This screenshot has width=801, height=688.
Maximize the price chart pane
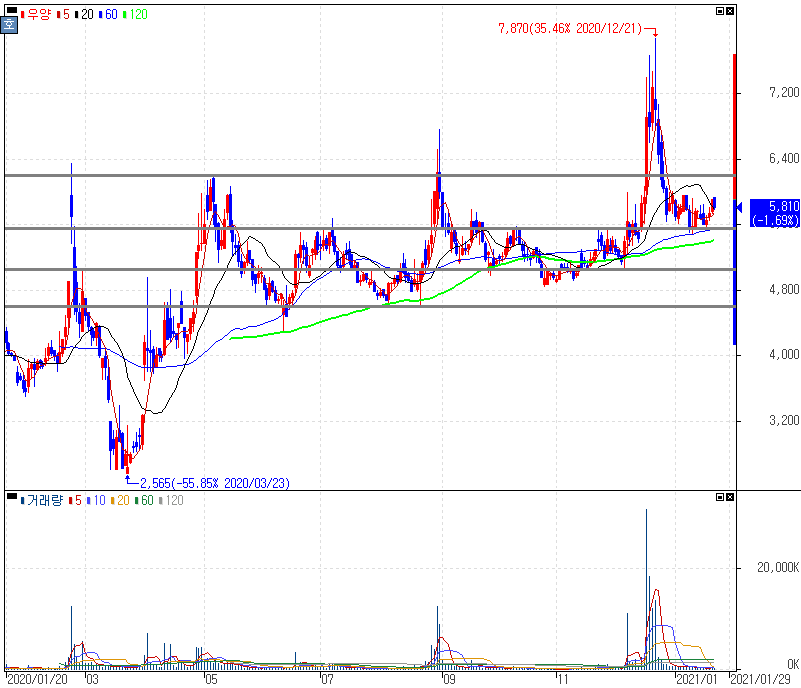720,11
